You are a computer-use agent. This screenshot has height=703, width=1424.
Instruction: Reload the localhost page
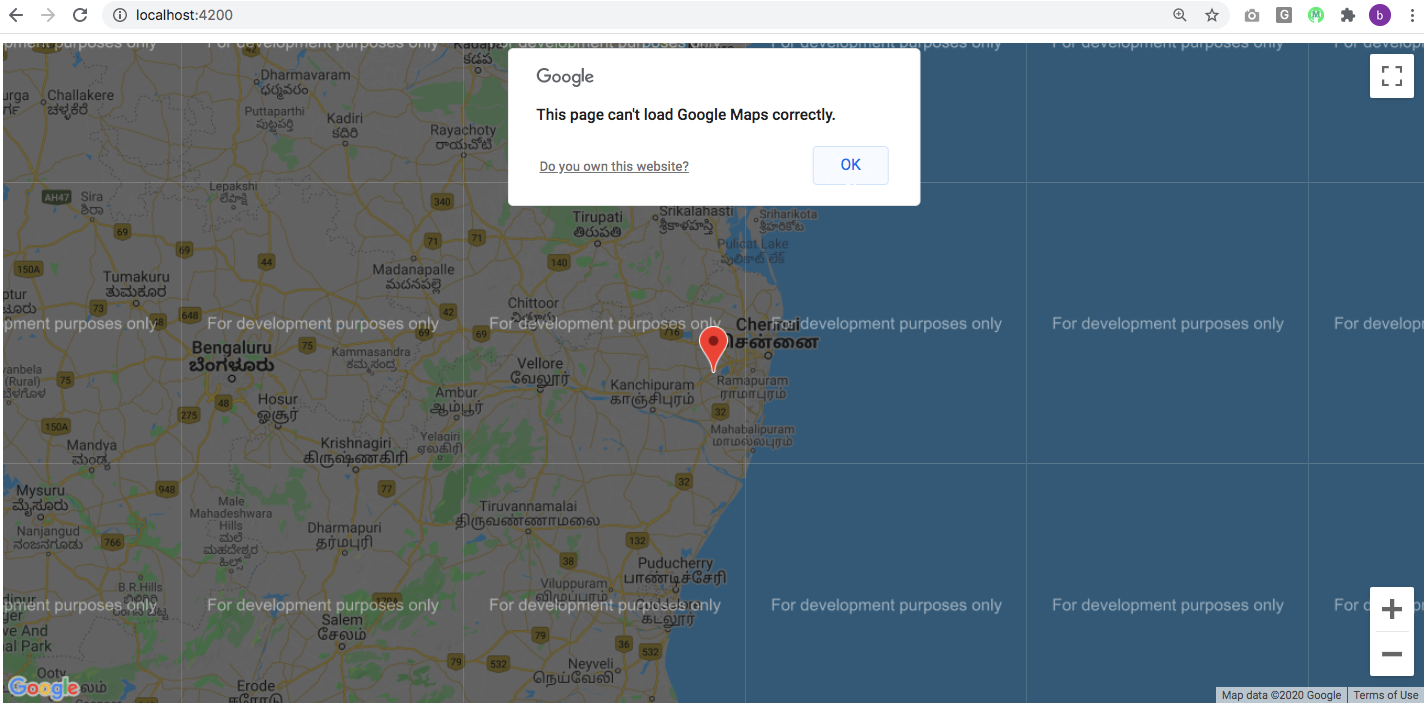(81, 15)
